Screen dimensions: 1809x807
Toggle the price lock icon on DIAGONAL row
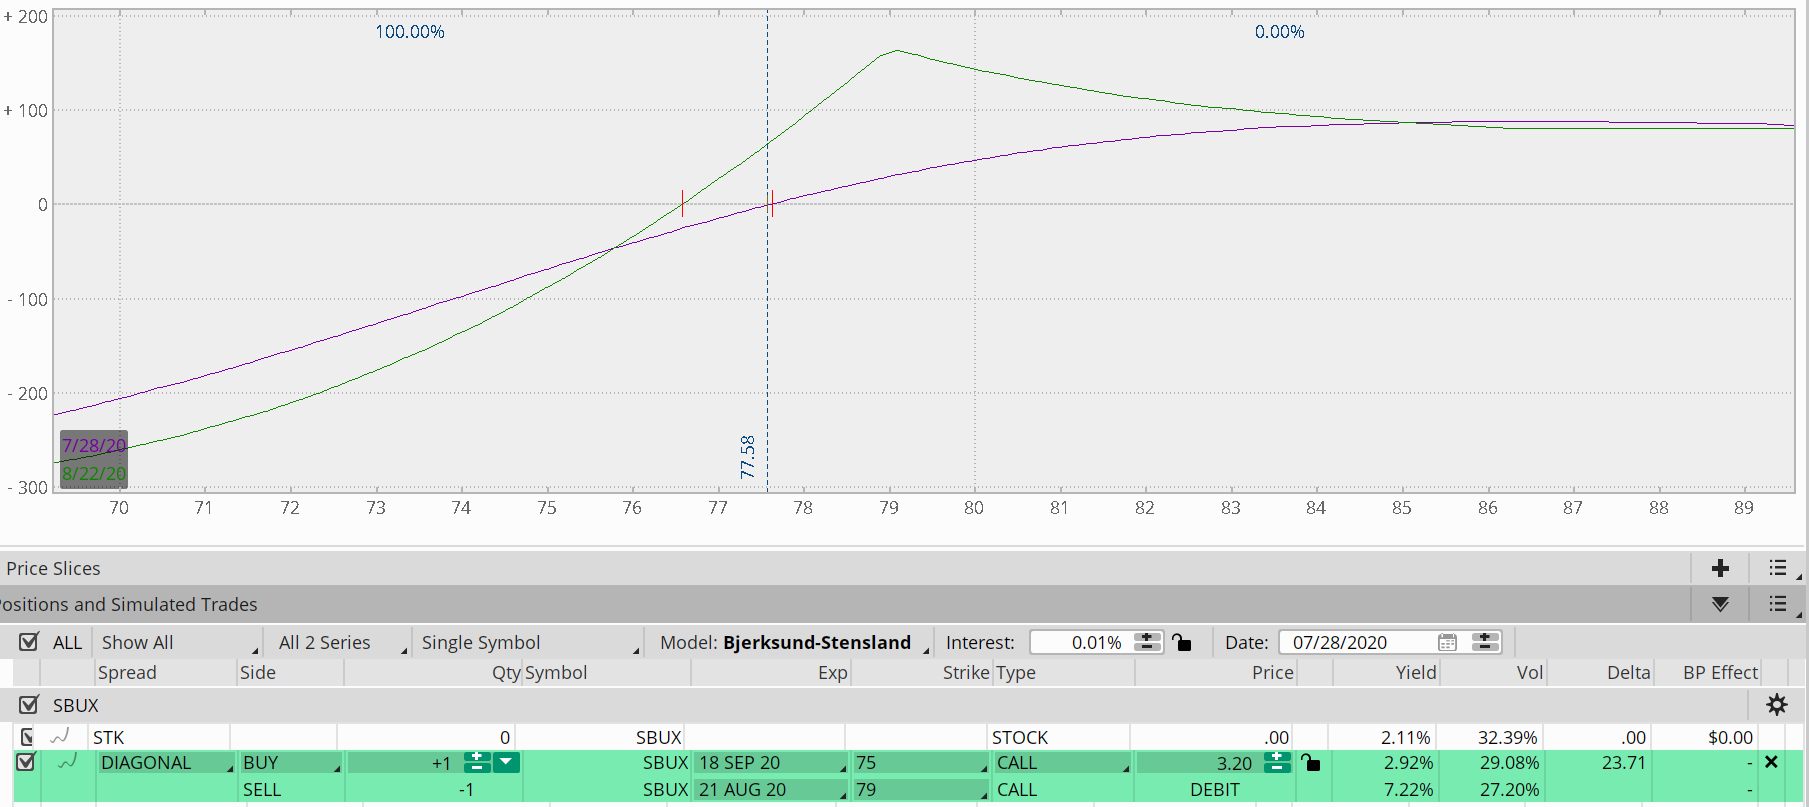coord(1311,763)
